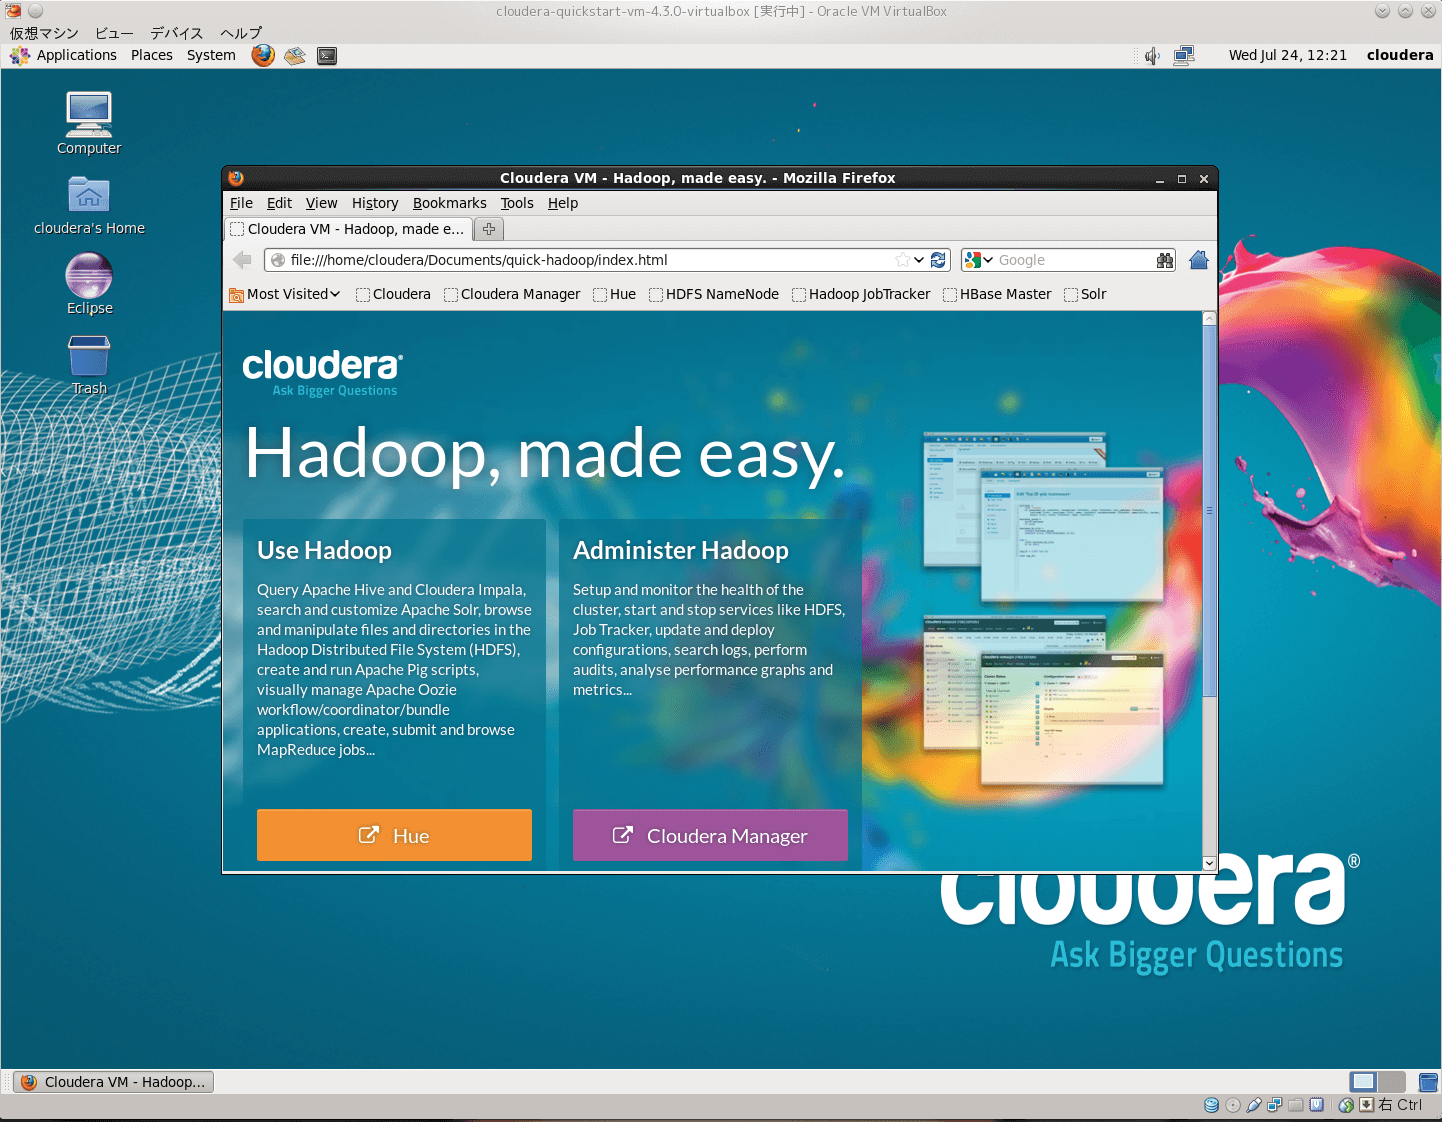Viewport: 1442px width, 1122px height.
Task: Click the volume speaker icon in panel
Action: coord(1152,56)
